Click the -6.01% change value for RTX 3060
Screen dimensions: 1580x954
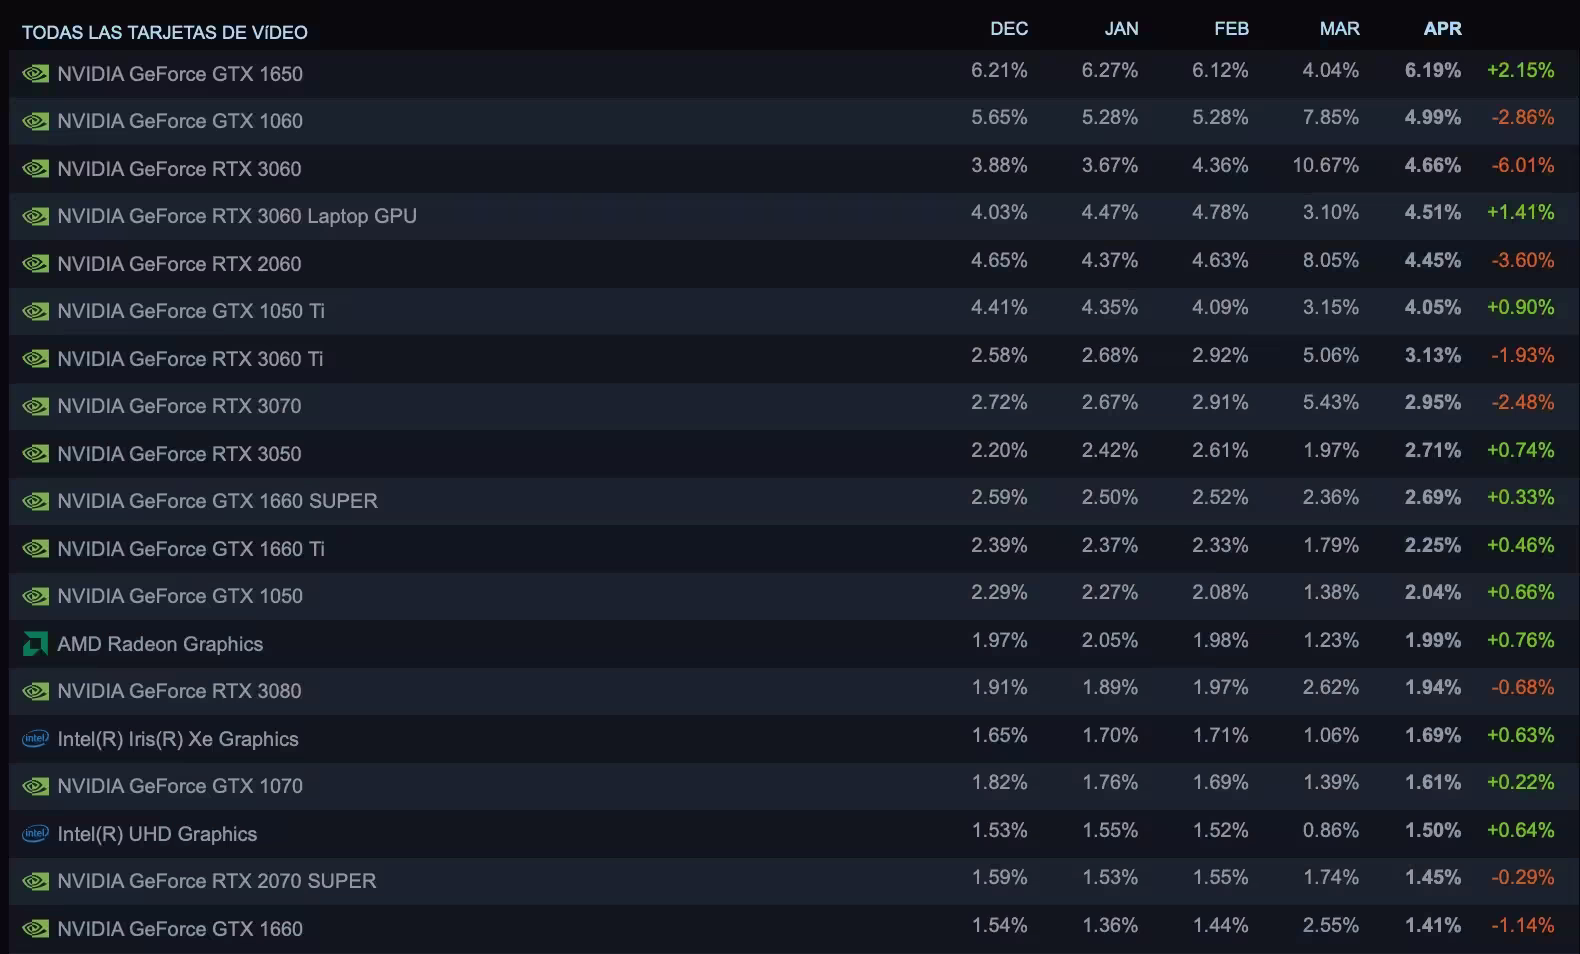click(1522, 165)
